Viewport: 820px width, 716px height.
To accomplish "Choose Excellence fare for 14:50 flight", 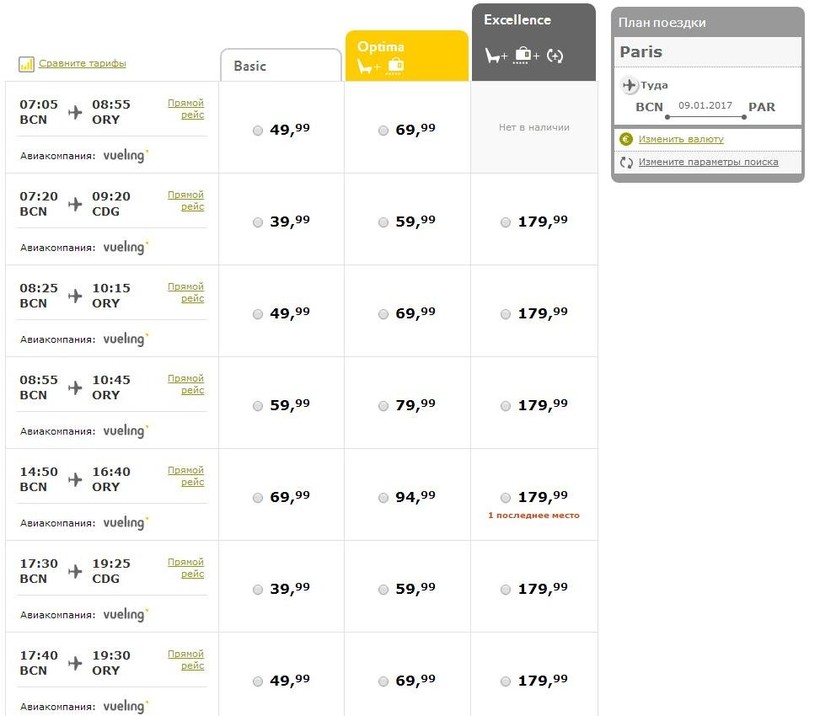I will 506,497.
